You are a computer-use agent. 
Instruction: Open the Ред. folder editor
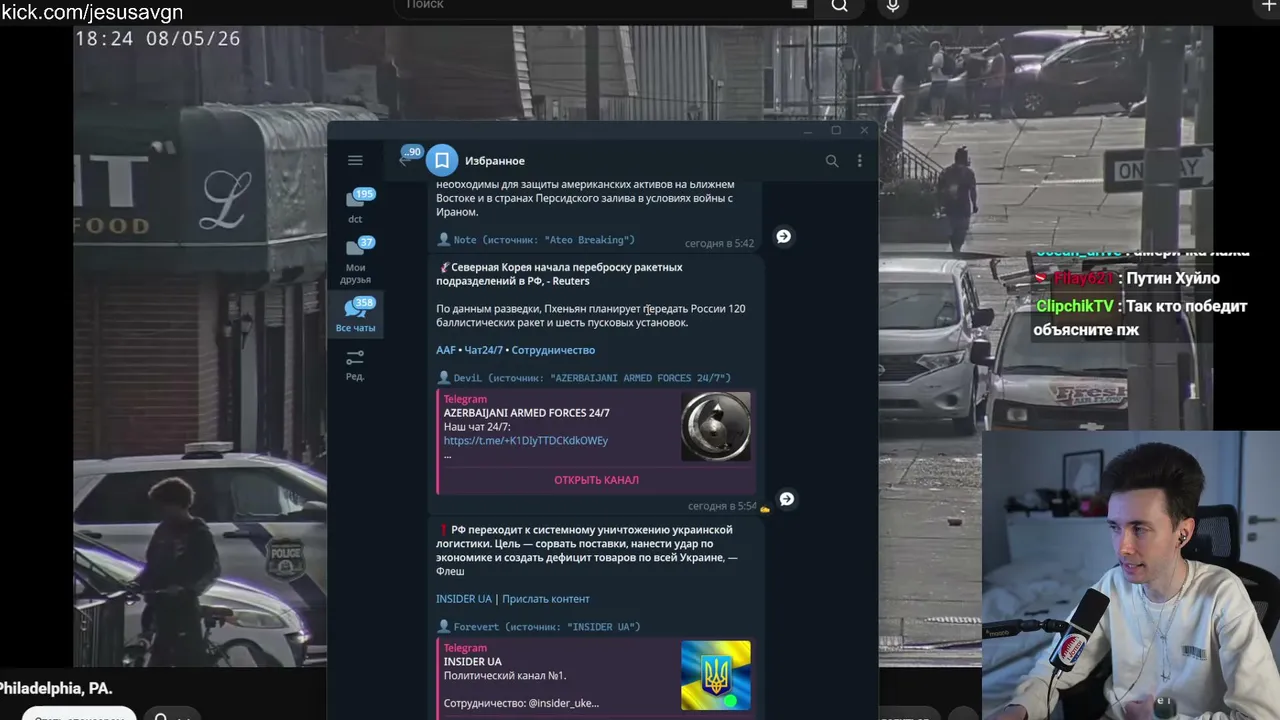(x=355, y=365)
